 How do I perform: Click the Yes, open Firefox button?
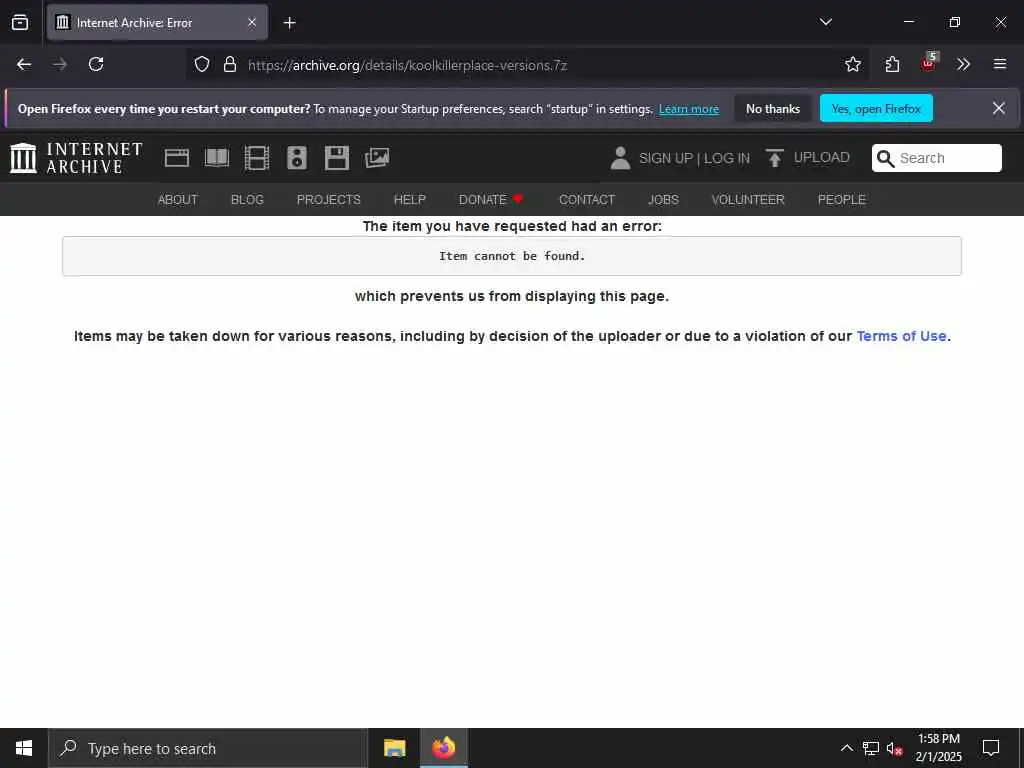pos(876,108)
